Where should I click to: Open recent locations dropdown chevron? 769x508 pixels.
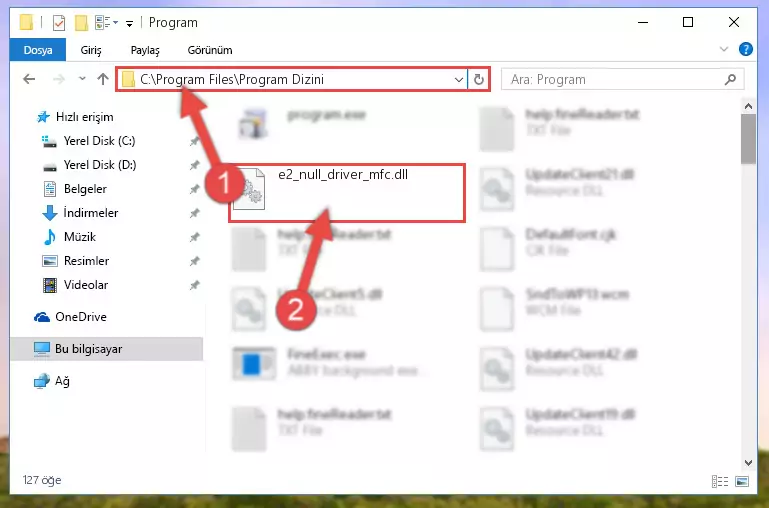82,78
